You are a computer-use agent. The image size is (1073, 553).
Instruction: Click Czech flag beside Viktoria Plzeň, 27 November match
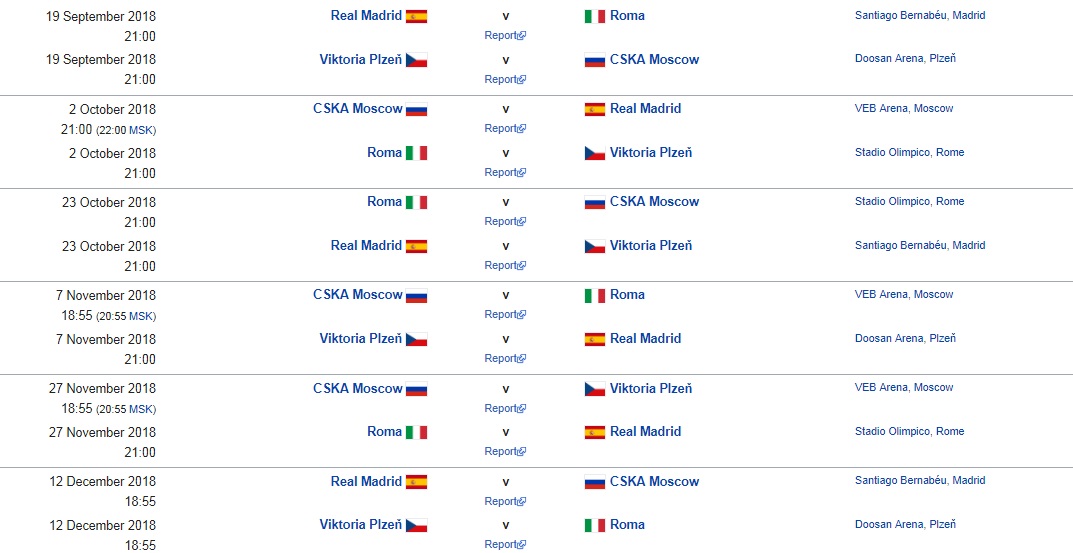click(595, 389)
